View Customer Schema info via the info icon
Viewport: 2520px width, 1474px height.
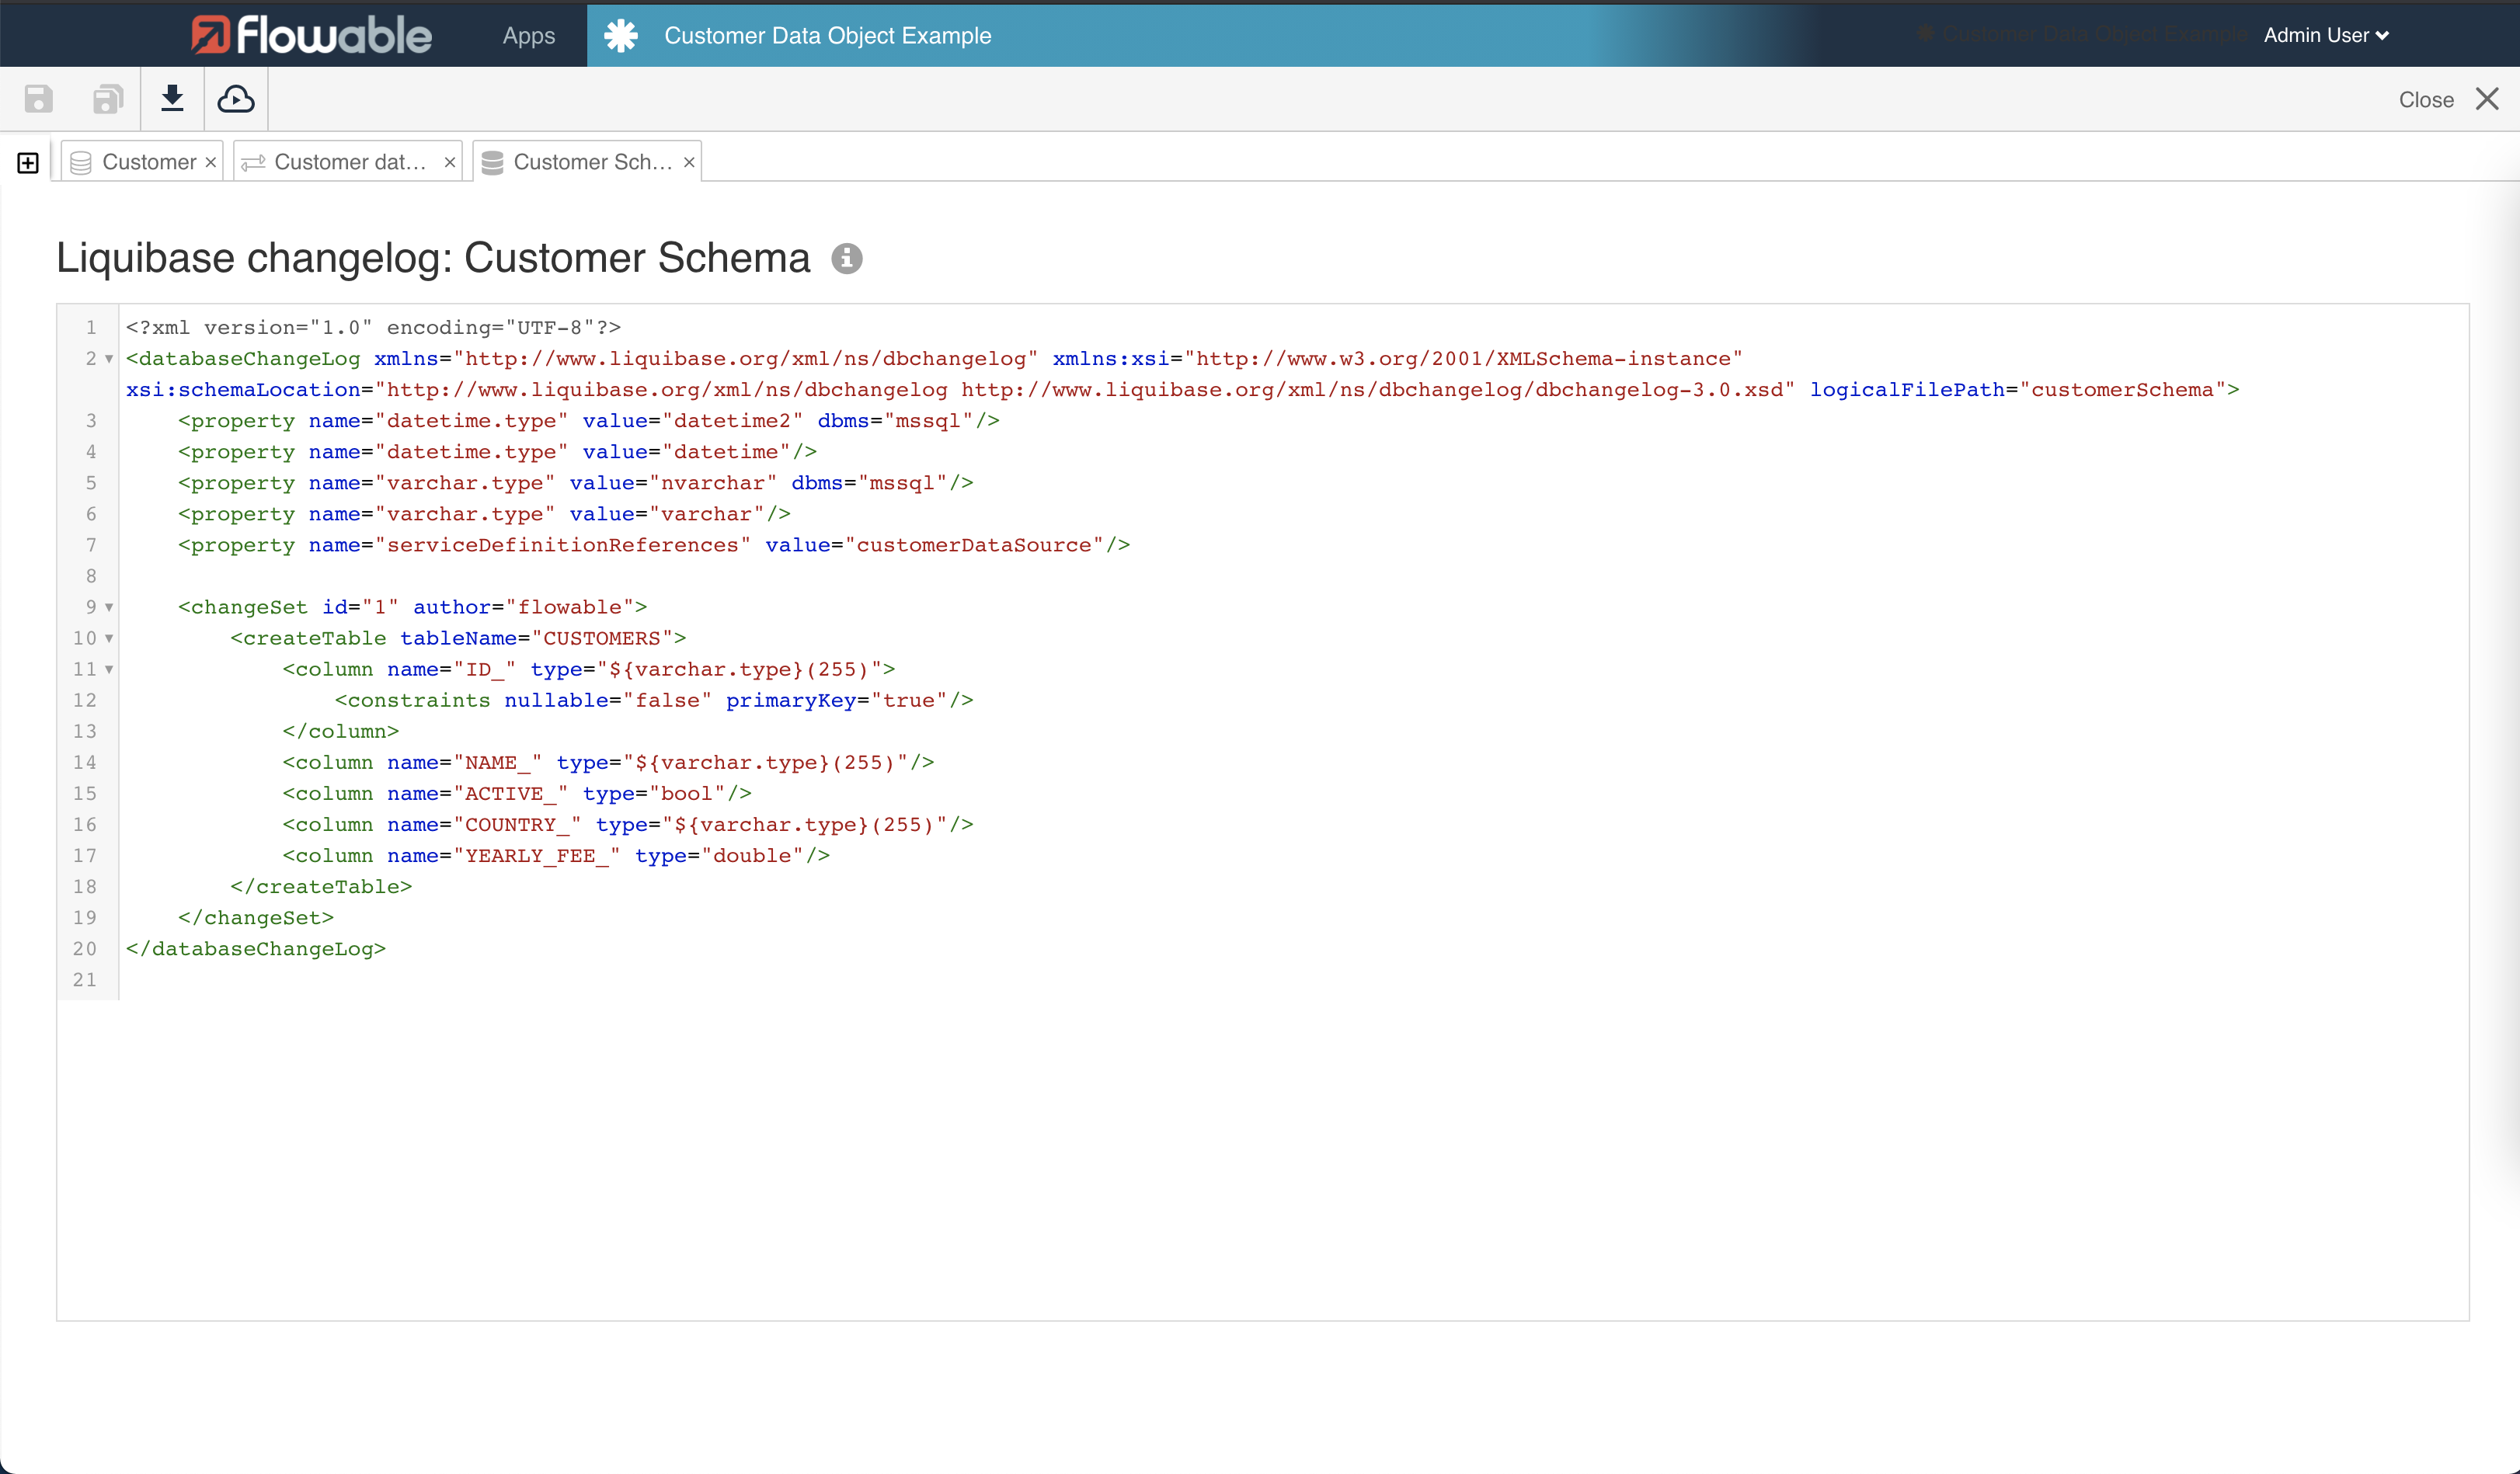click(x=846, y=258)
